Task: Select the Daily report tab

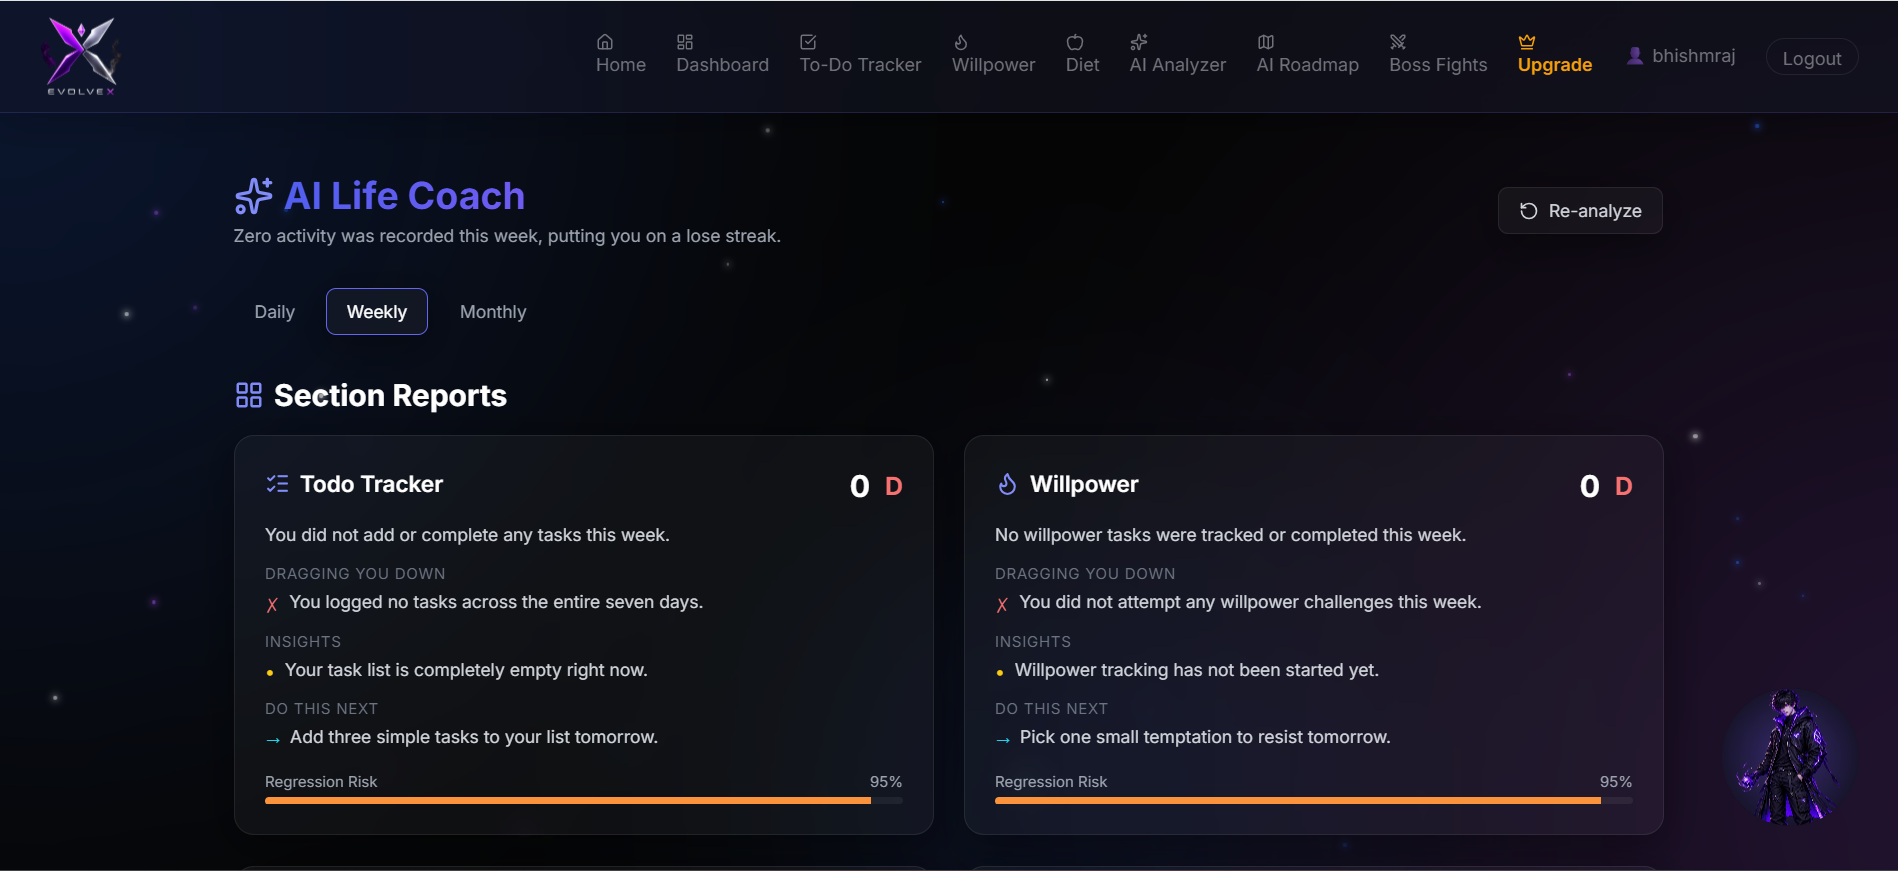Action: [x=275, y=312]
